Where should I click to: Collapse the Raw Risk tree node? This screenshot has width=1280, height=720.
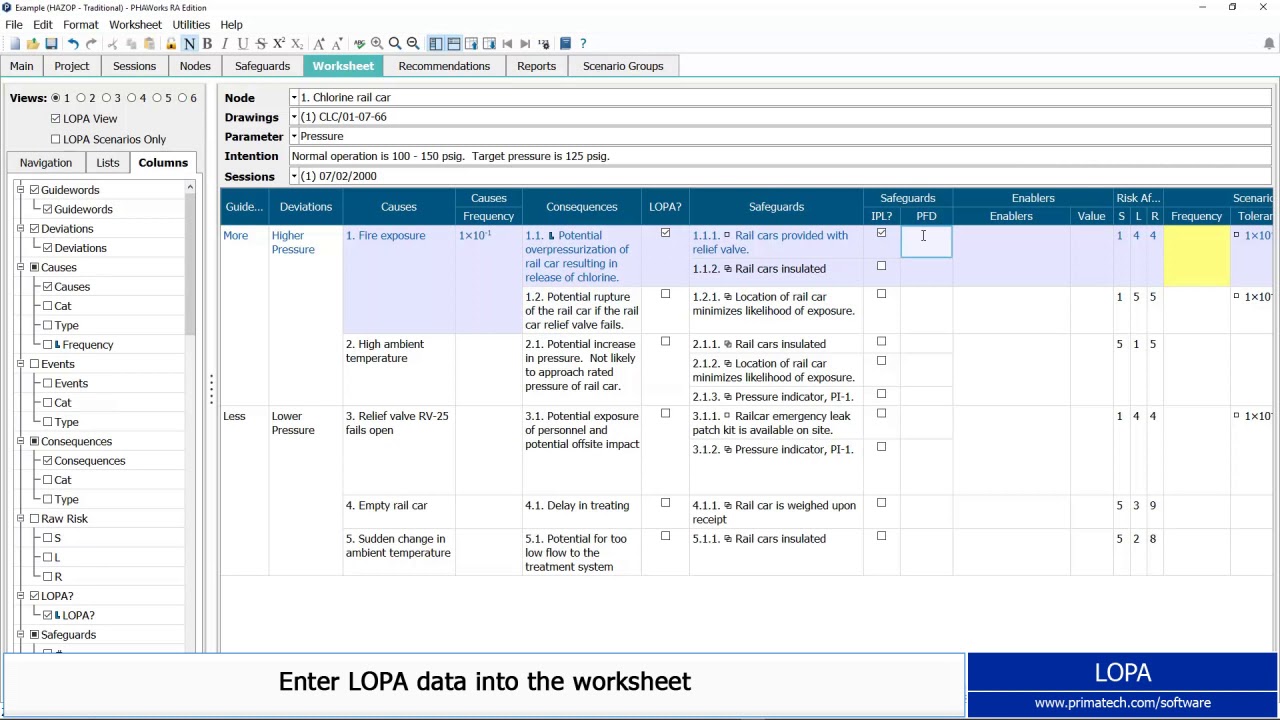[x=21, y=519]
